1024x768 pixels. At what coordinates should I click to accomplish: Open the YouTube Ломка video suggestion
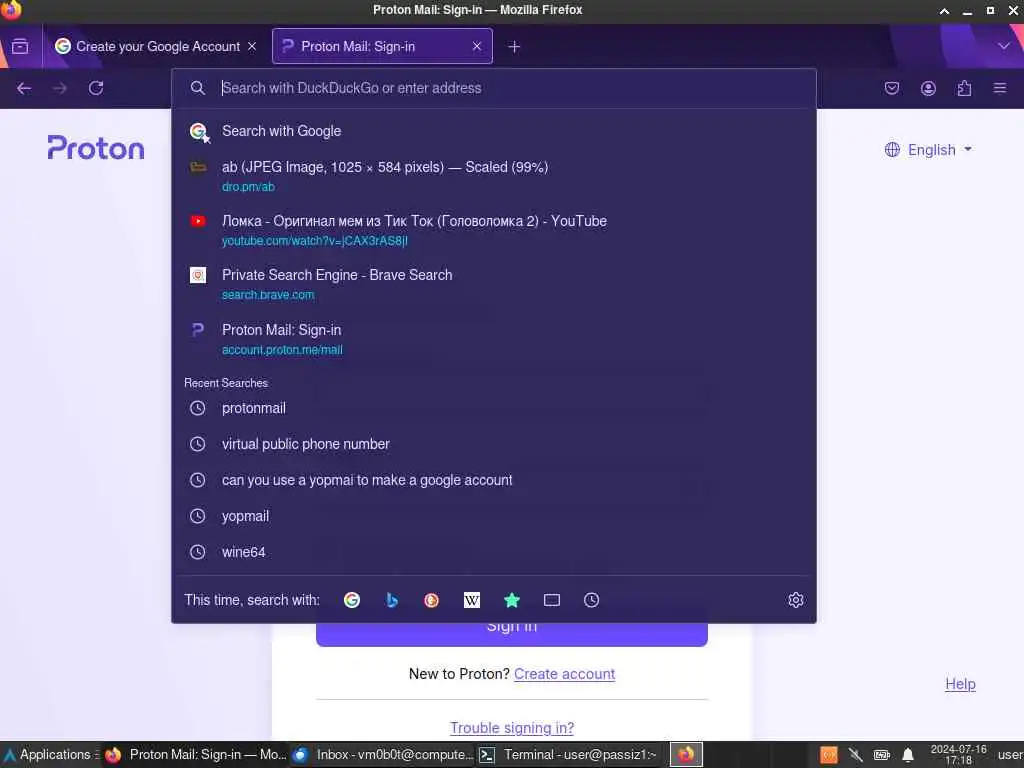click(494, 231)
